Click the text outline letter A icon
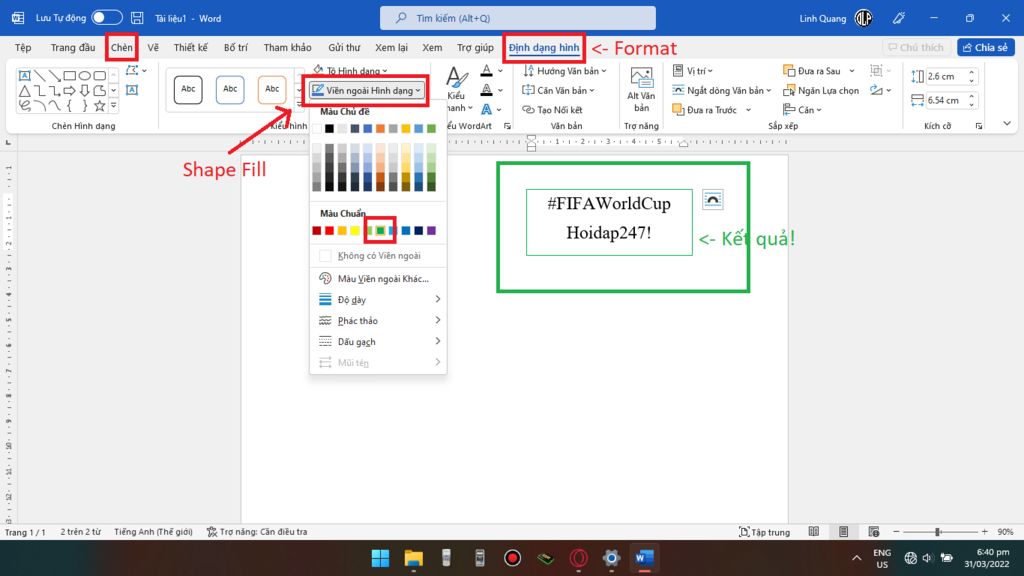The width and height of the screenshot is (1024, 576). click(x=487, y=90)
